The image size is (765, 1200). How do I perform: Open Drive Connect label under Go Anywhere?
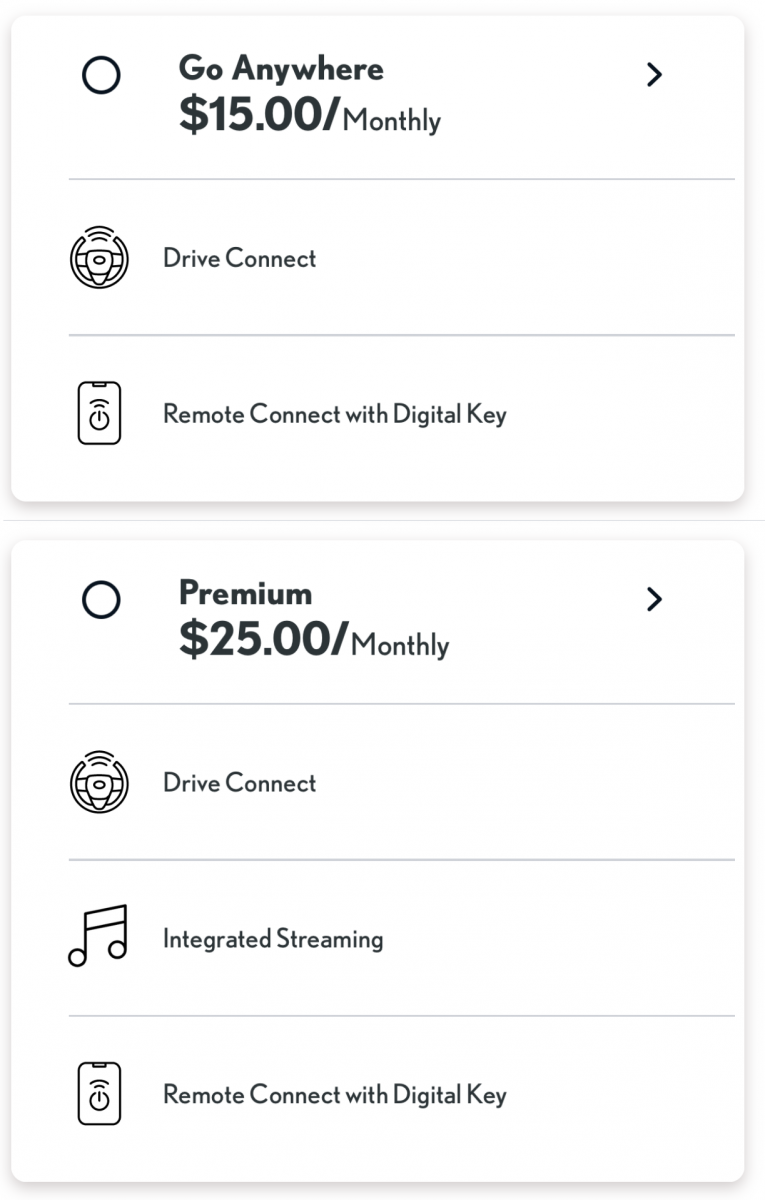[239, 259]
